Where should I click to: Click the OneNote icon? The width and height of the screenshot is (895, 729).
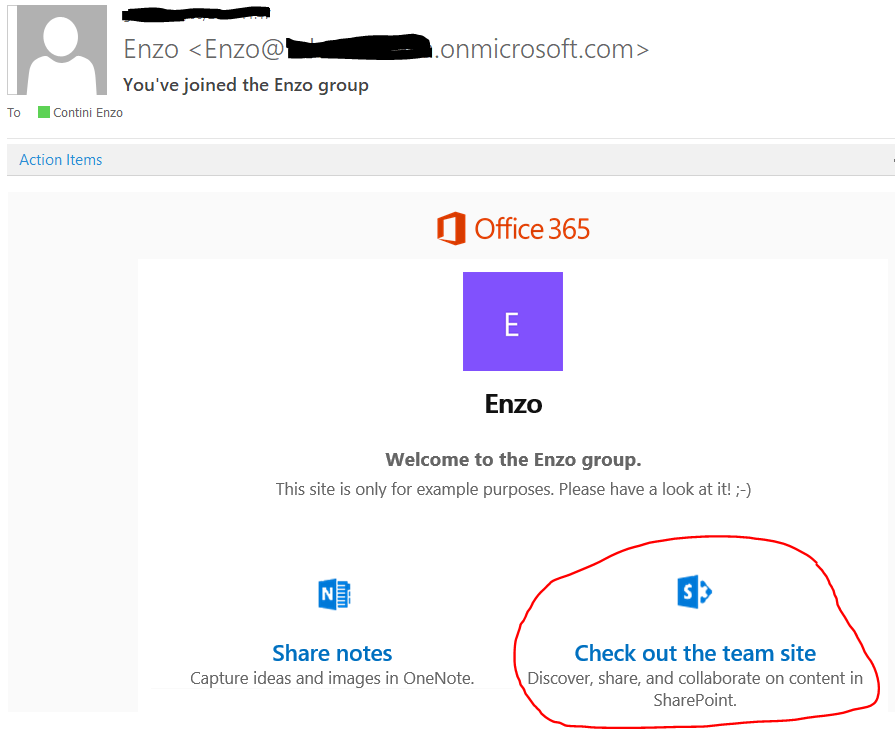point(333,595)
